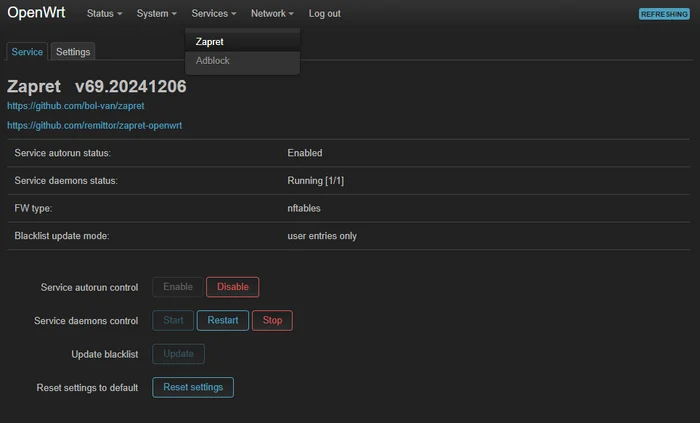The width and height of the screenshot is (700, 423).
Task: Click the Update blacklist button
Action: (179, 354)
